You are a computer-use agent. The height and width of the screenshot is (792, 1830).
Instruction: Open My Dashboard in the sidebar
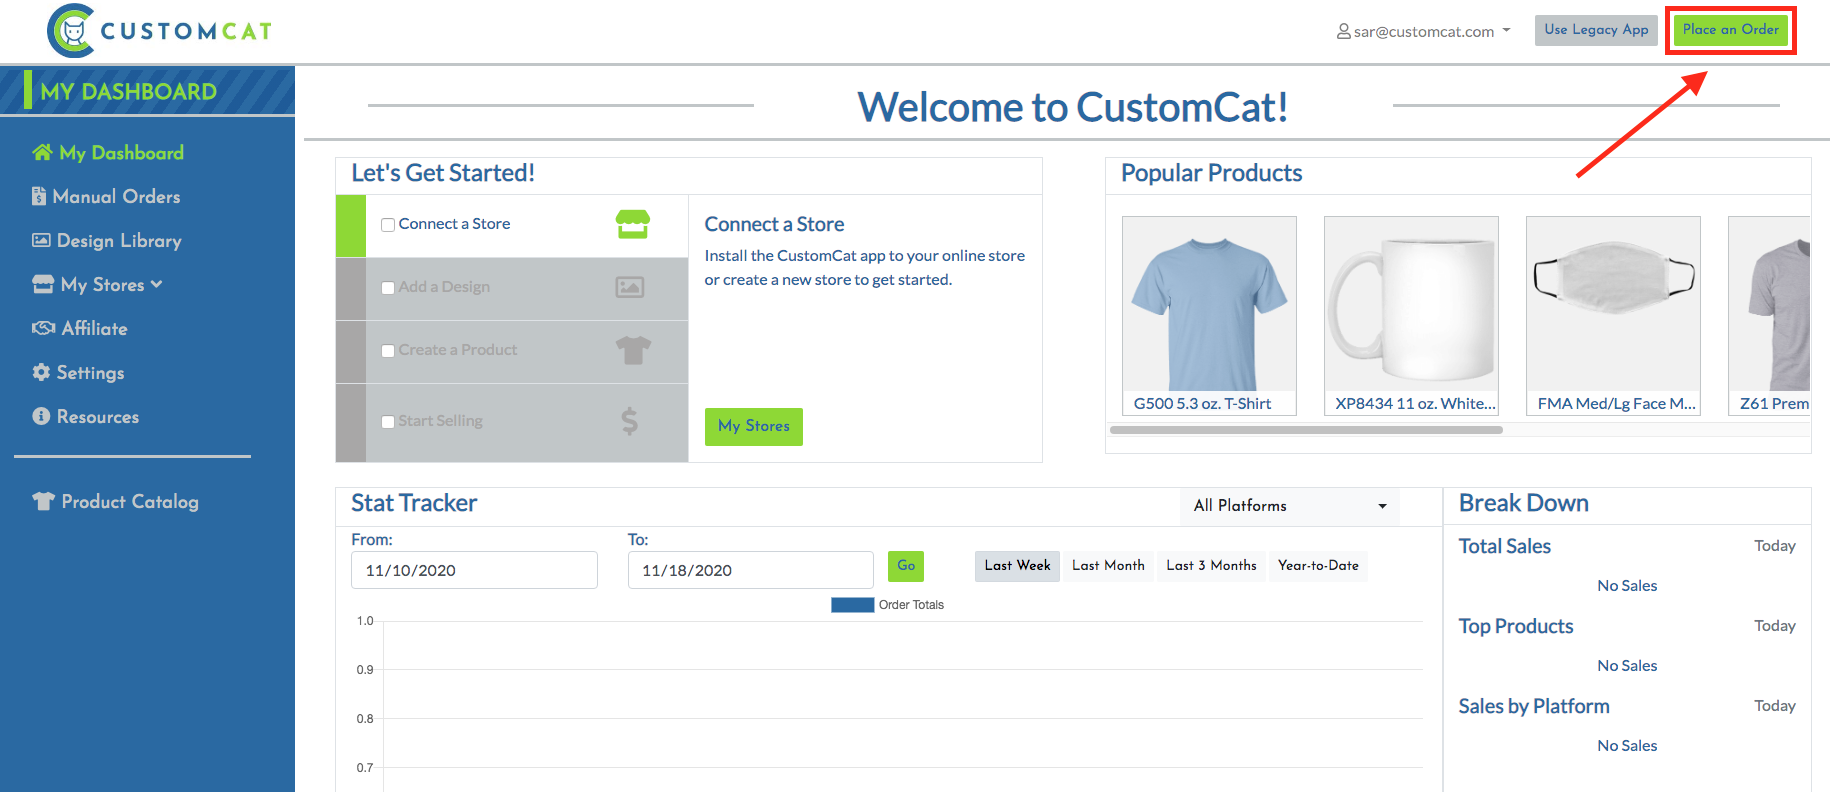(x=108, y=152)
